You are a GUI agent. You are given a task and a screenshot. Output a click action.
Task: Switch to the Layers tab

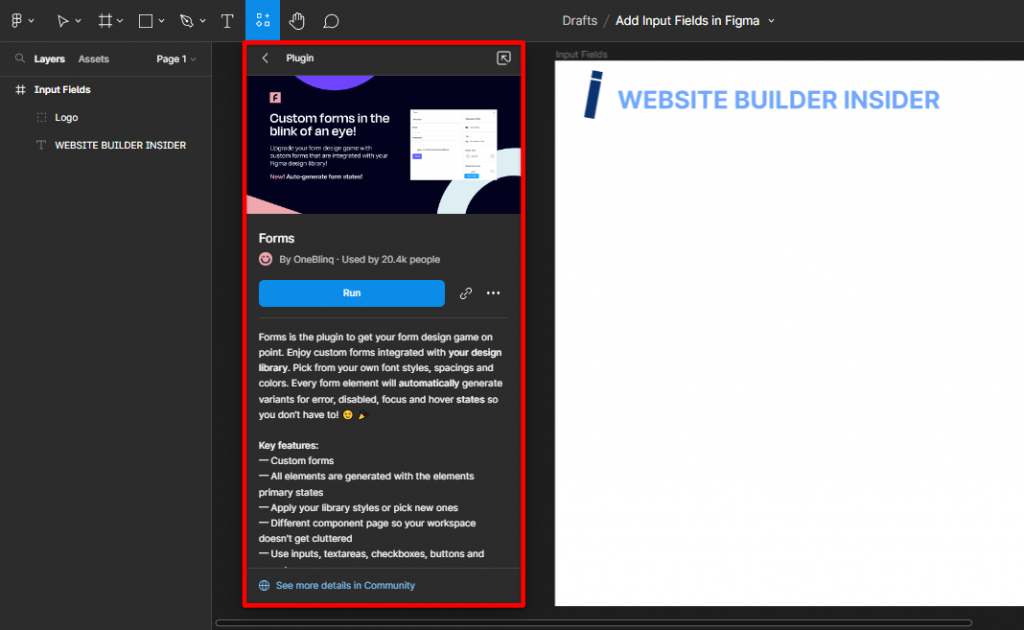(x=50, y=58)
